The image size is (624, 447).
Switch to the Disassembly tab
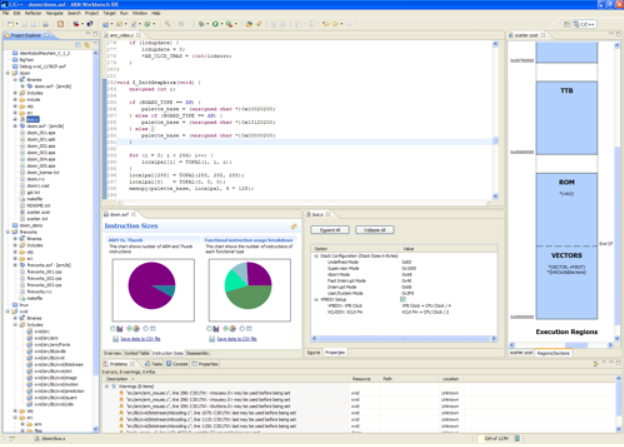197,353
